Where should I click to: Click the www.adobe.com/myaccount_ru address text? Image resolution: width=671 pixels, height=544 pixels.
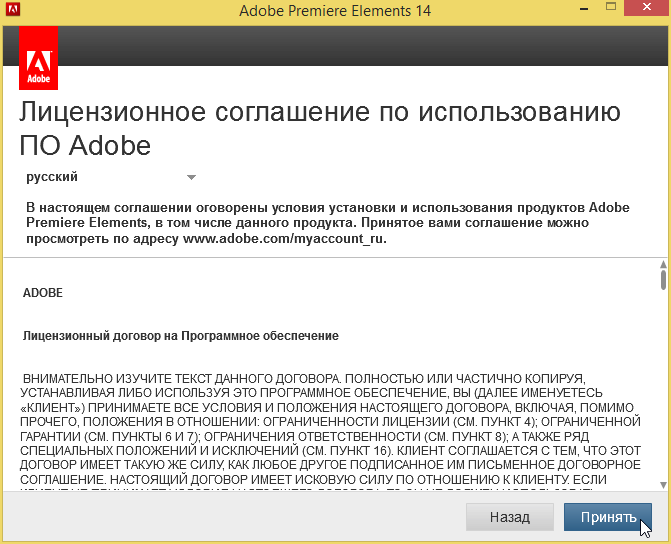tap(283, 238)
